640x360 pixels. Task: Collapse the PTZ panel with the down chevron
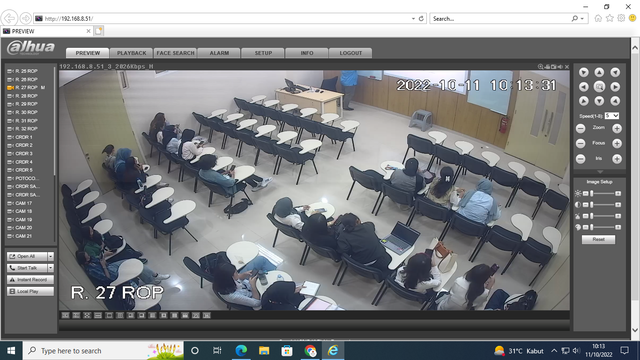pos(599,172)
